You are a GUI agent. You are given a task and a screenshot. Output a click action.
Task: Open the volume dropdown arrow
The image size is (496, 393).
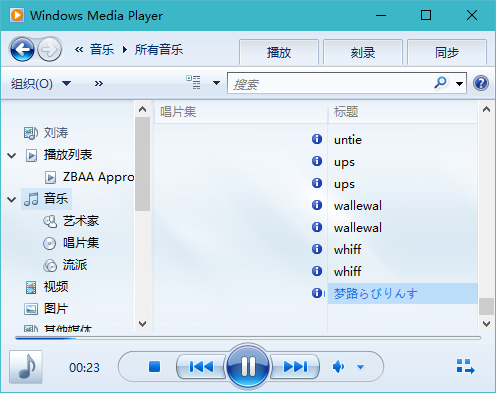[360, 367]
